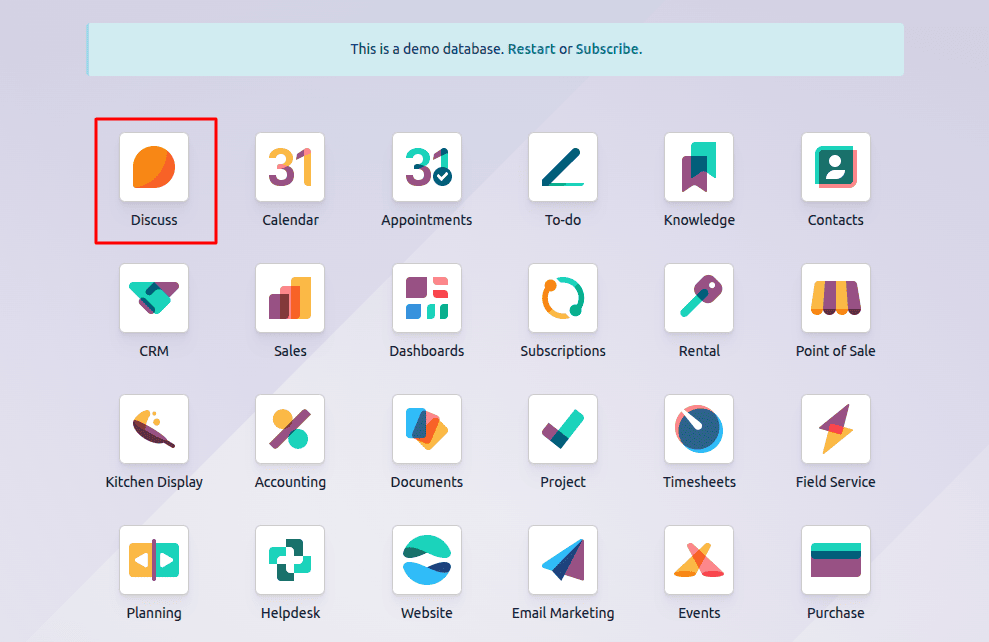
Task: Open the Dashboards app
Action: point(426,297)
